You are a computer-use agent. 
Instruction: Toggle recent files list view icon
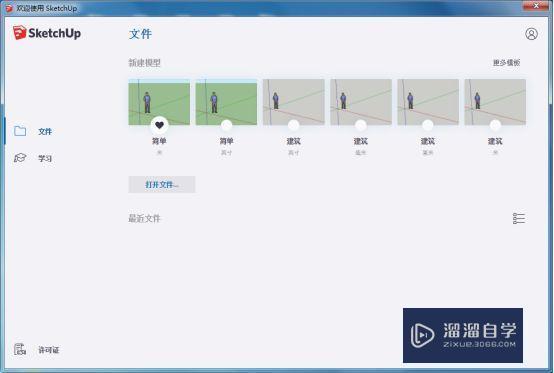(519, 218)
